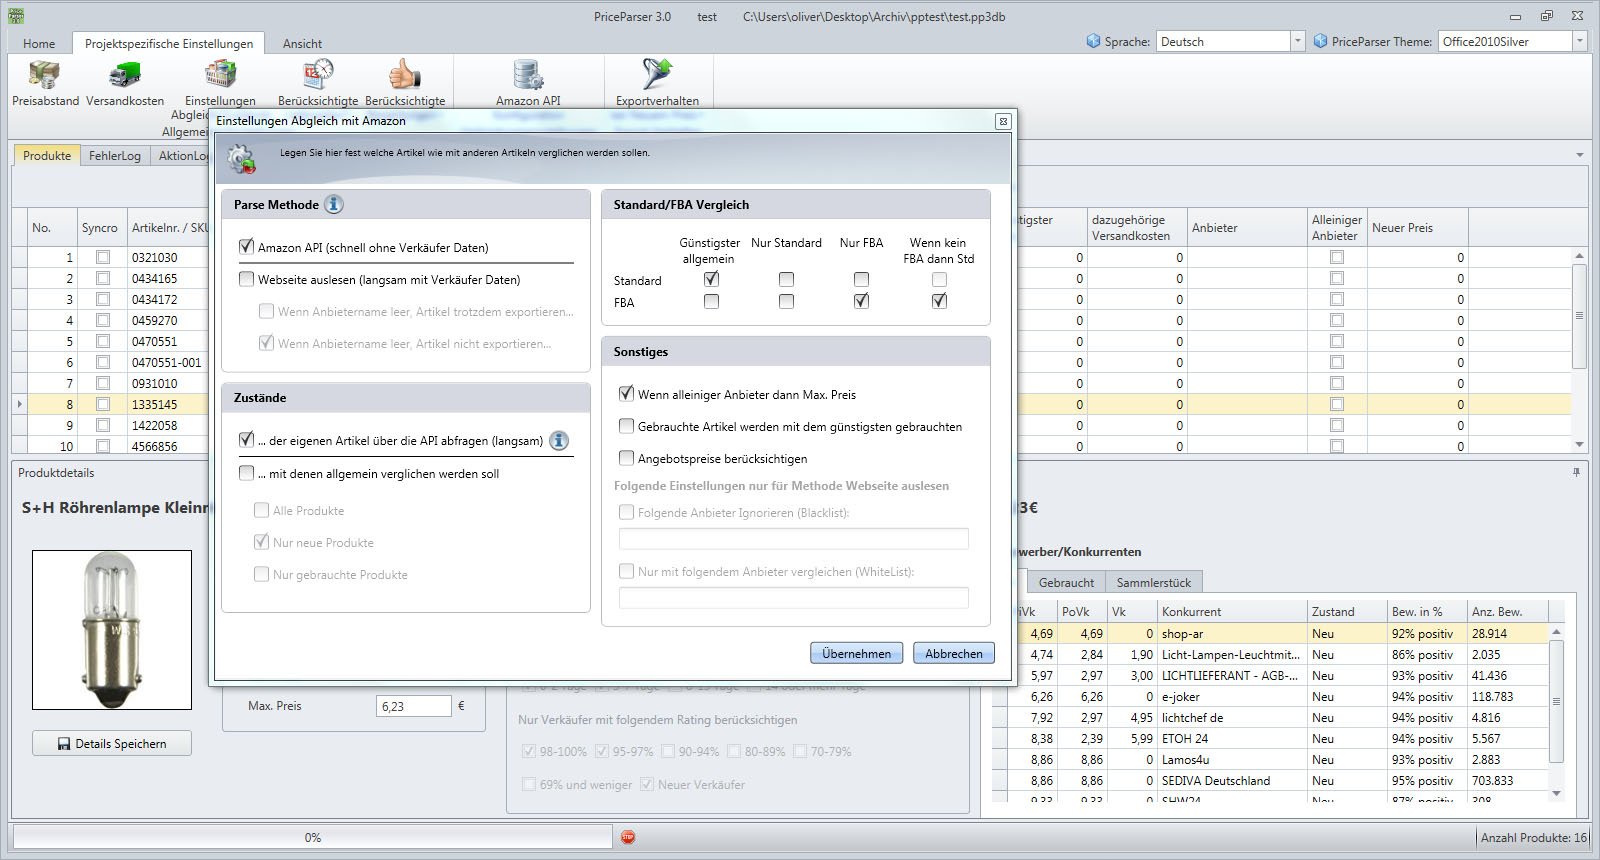
Task: Open the Sammlerstück competitors tab
Action: [x=1154, y=582]
